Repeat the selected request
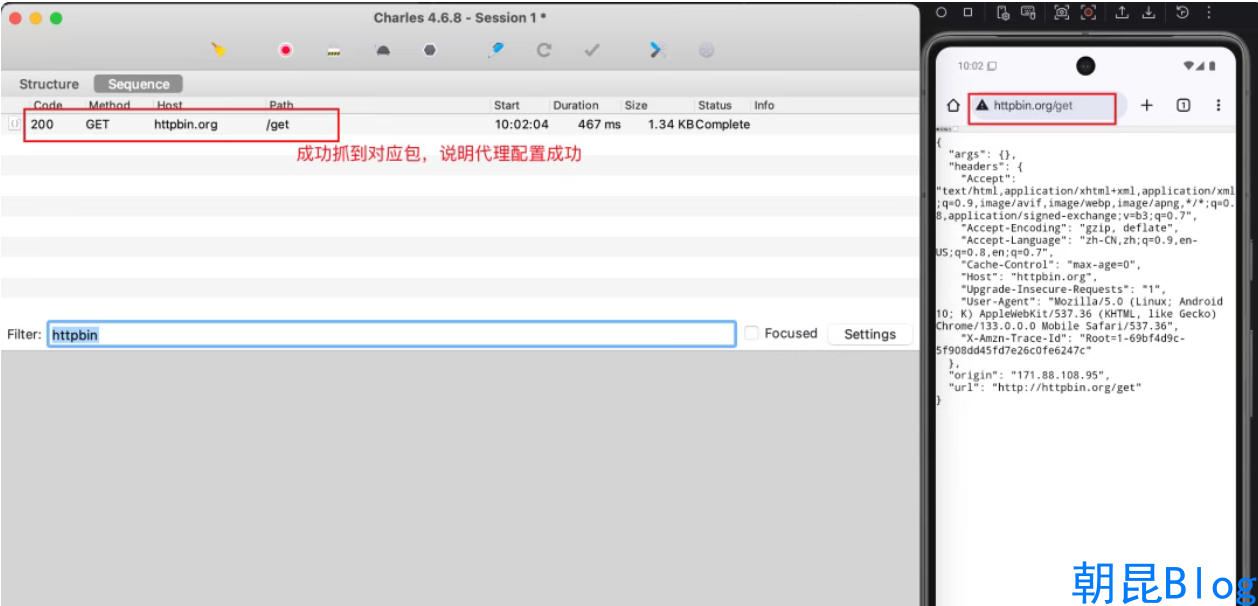 point(544,50)
